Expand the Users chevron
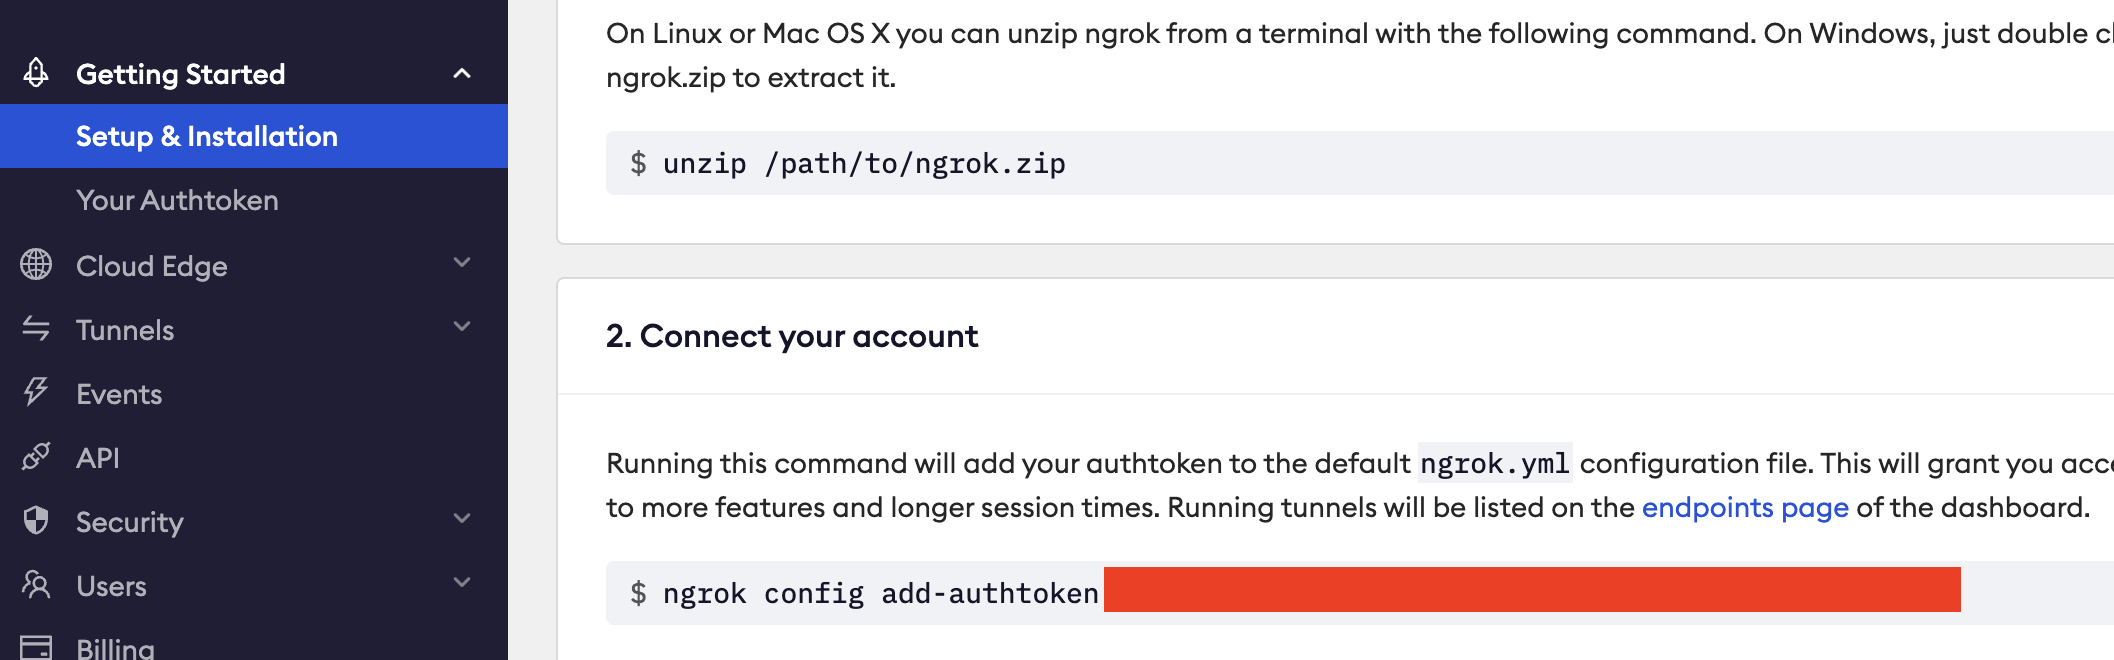Image resolution: width=2114 pixels, height=660 pixels. [x=462, y=583]
